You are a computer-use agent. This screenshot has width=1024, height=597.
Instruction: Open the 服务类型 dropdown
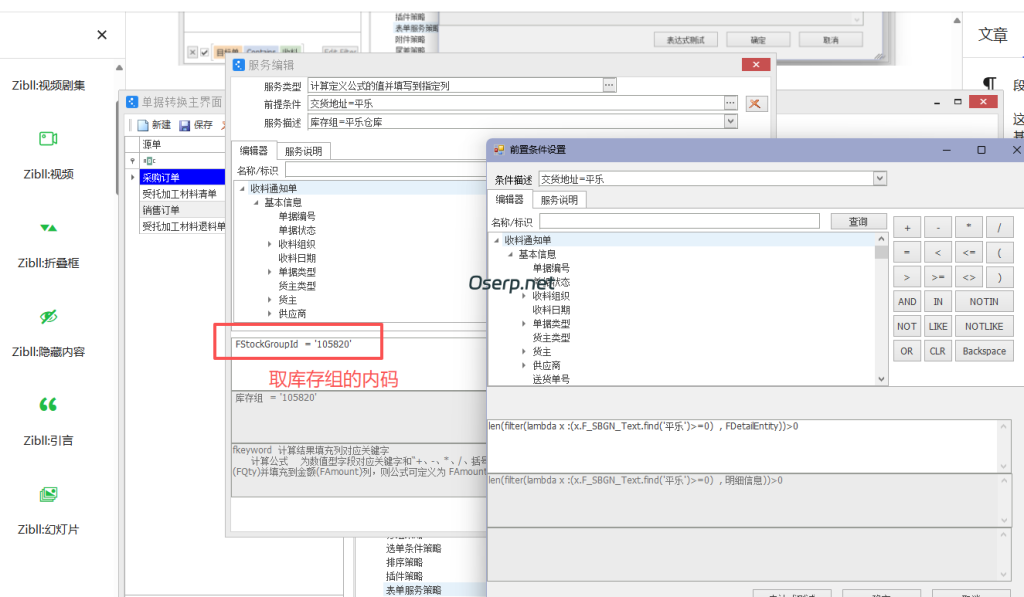[x=611, y=84]
